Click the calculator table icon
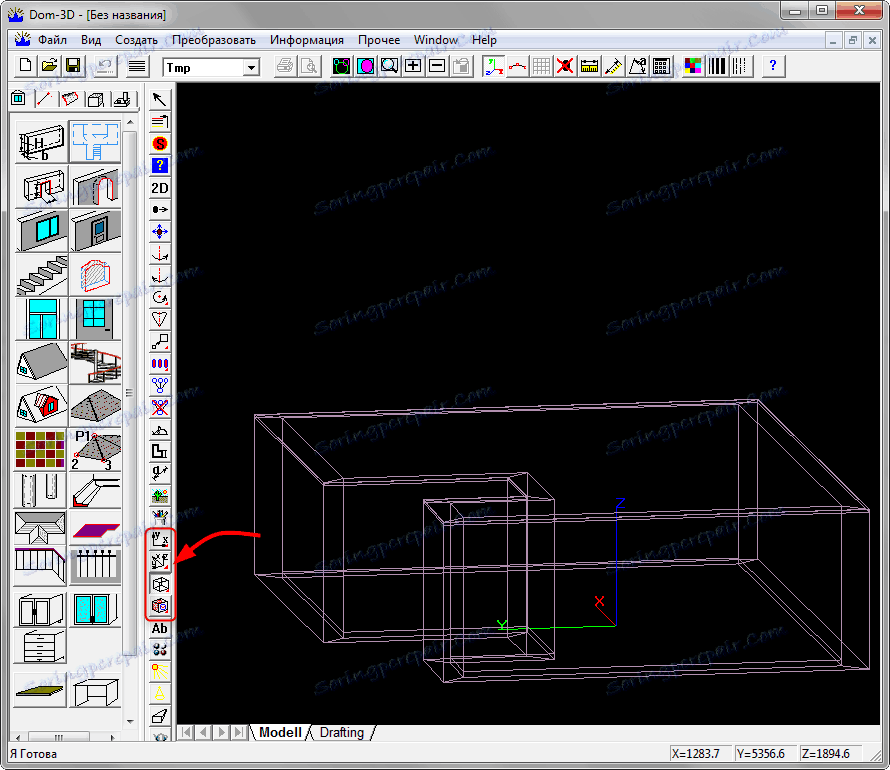 coord(661,66)
